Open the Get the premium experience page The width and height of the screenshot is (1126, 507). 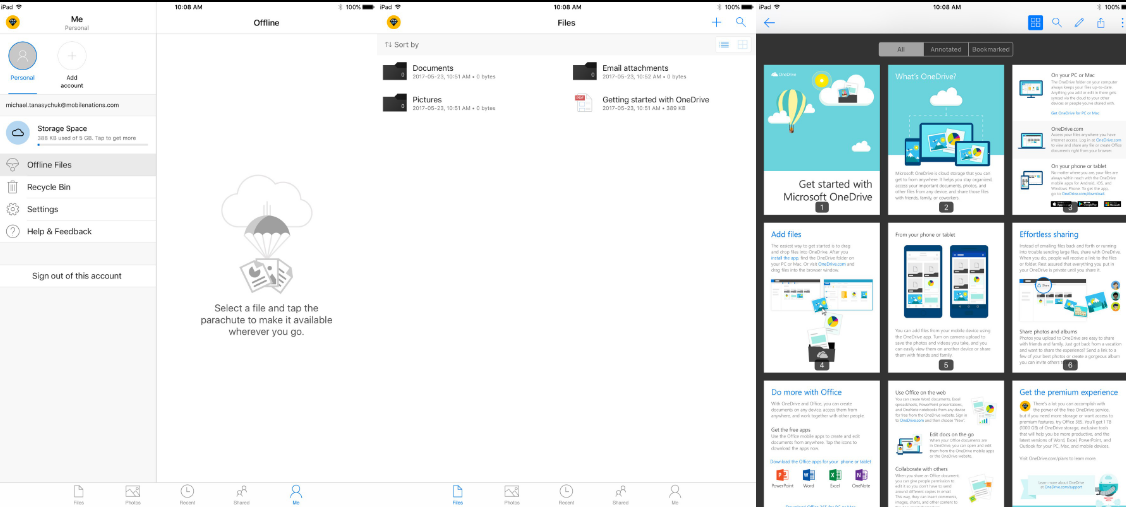point(1069,444)
